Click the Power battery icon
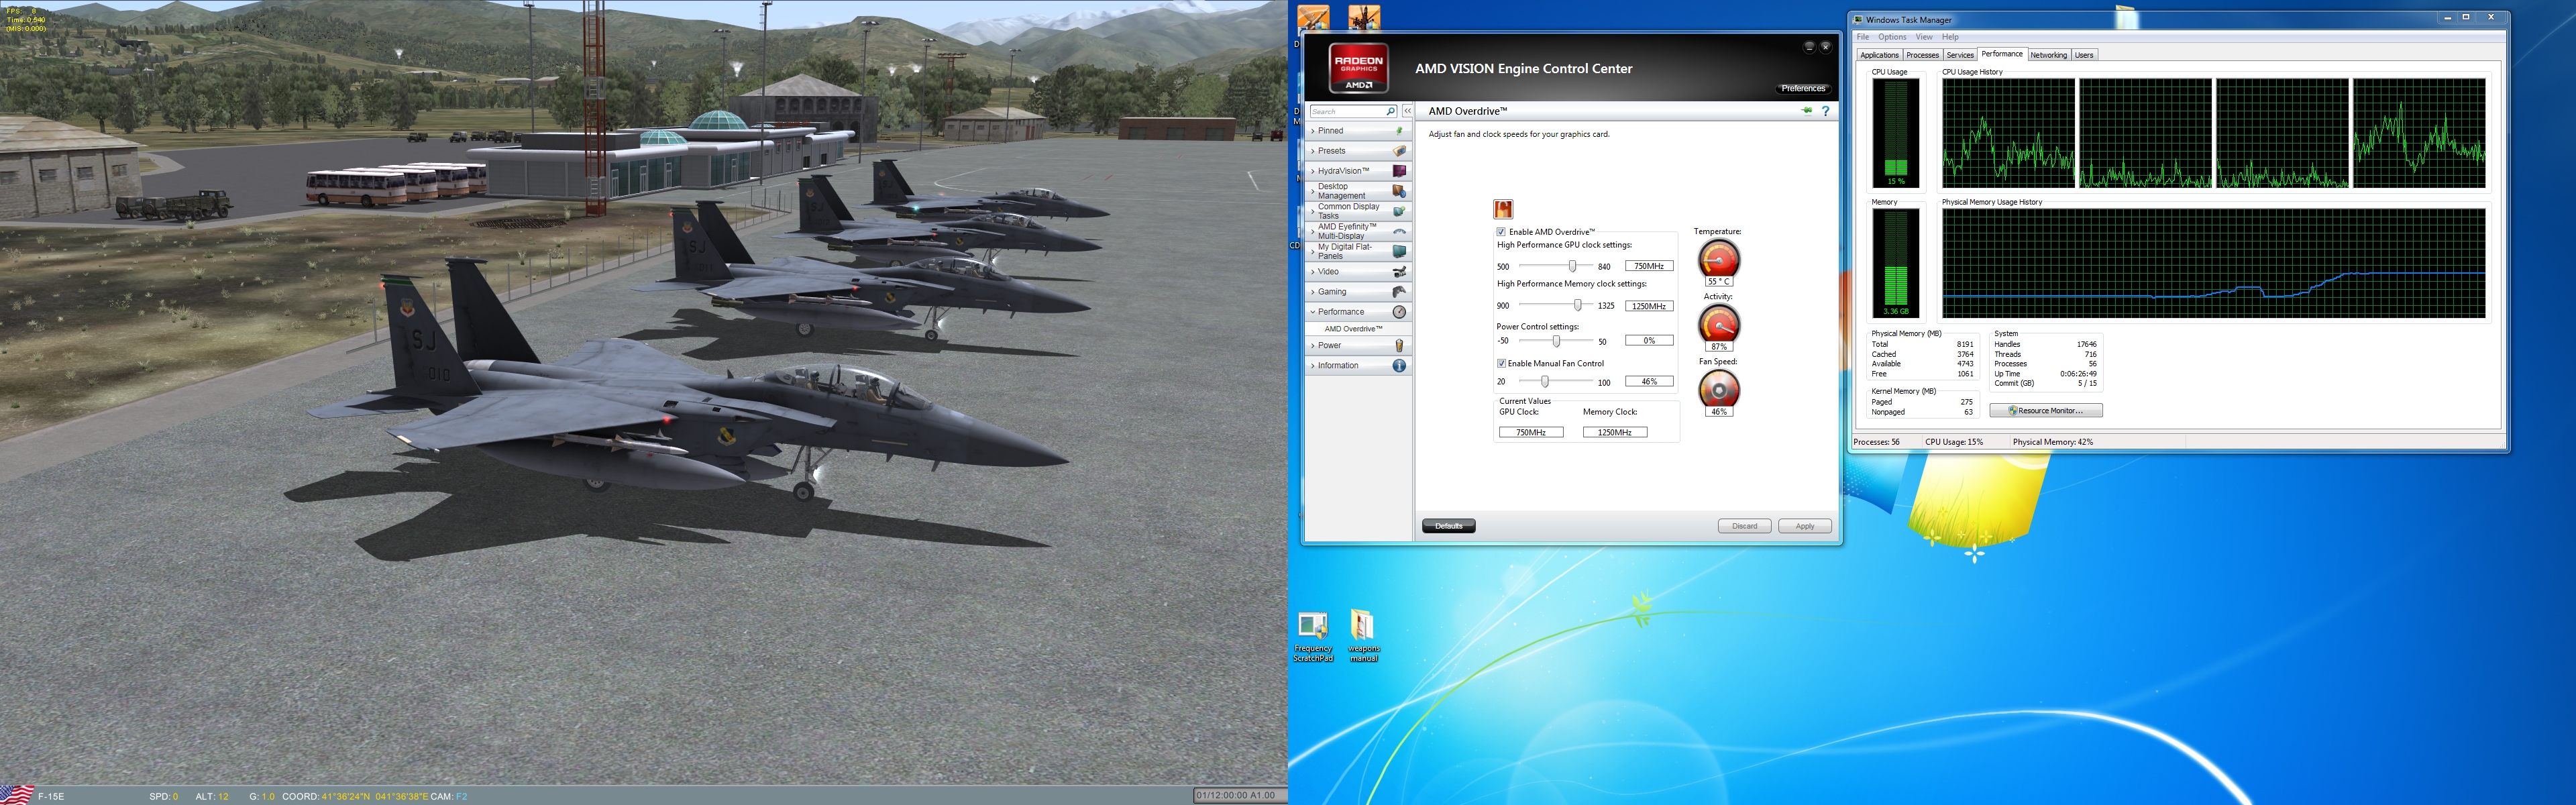The image size is (2576, 805). coord(1399,345)
